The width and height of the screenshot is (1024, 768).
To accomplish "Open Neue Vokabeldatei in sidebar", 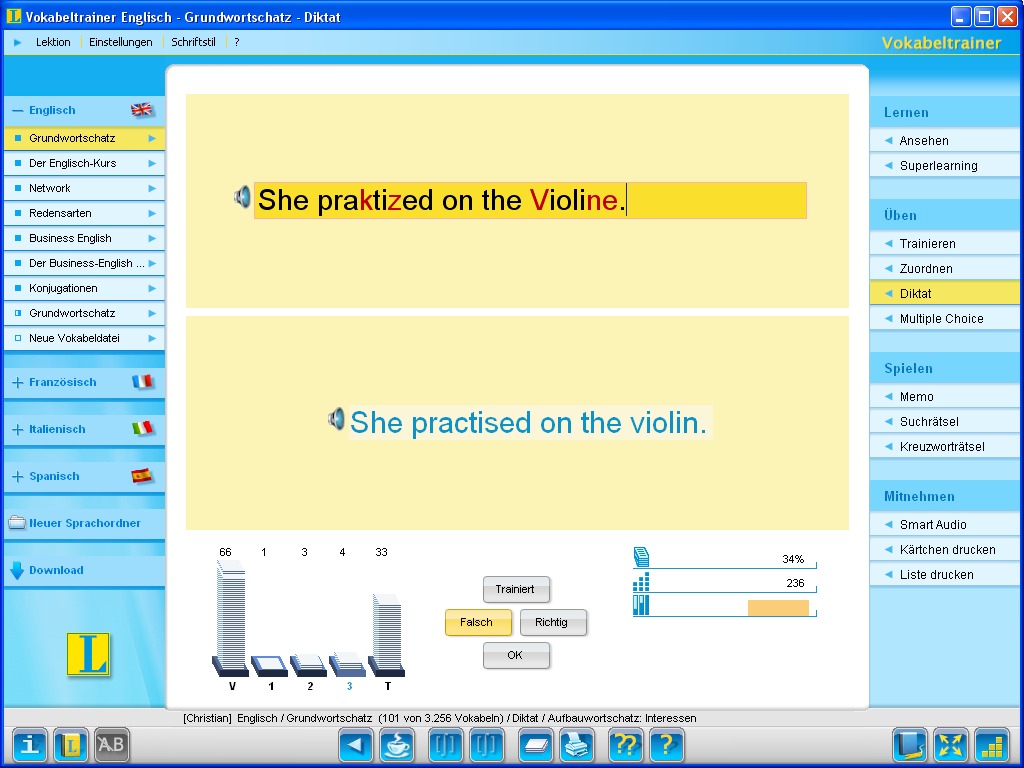I will tap(84, 338).
